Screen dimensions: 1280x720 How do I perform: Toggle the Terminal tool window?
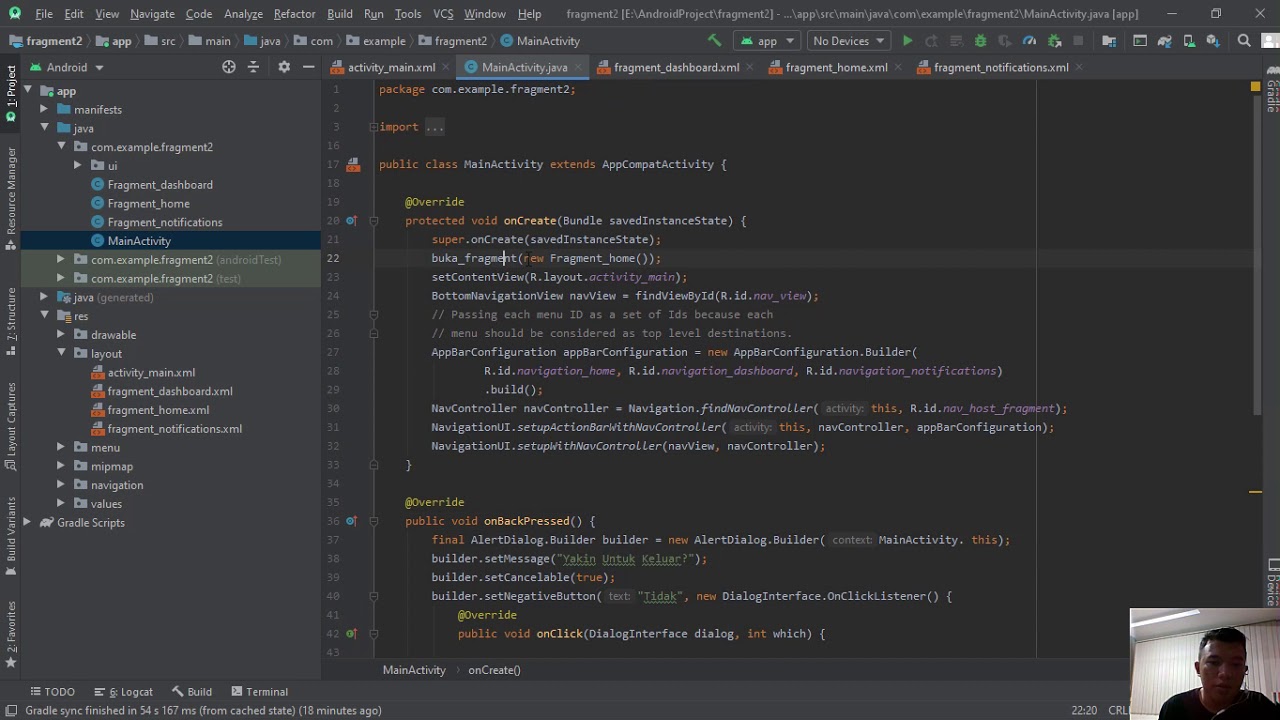(x=258, y=692)
